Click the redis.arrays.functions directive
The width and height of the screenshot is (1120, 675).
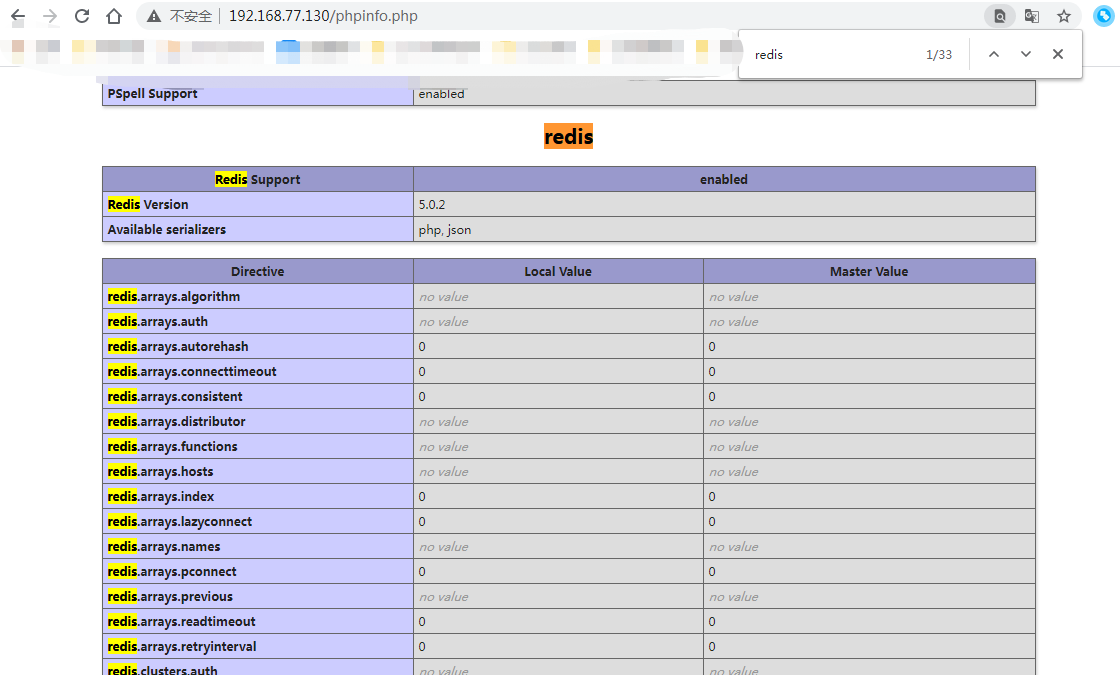click(x=172, y=446)
